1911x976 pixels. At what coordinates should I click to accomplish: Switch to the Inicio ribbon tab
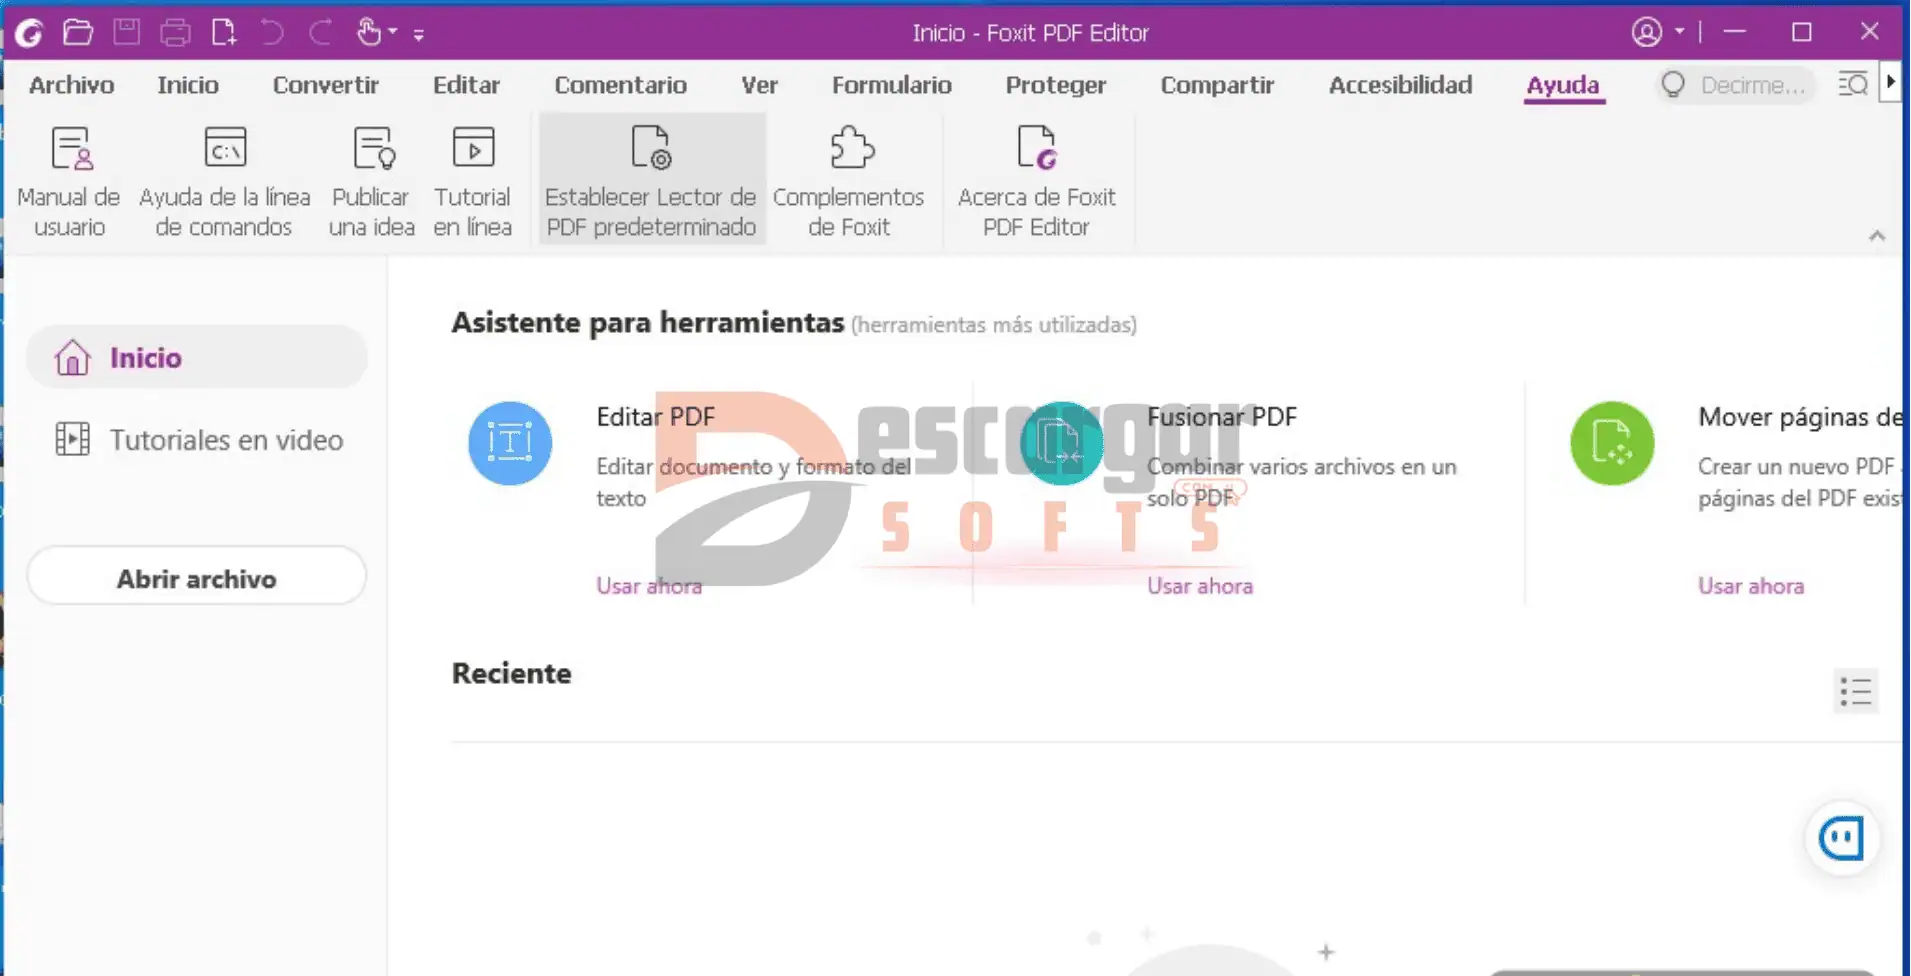click(x=188, y=85)
